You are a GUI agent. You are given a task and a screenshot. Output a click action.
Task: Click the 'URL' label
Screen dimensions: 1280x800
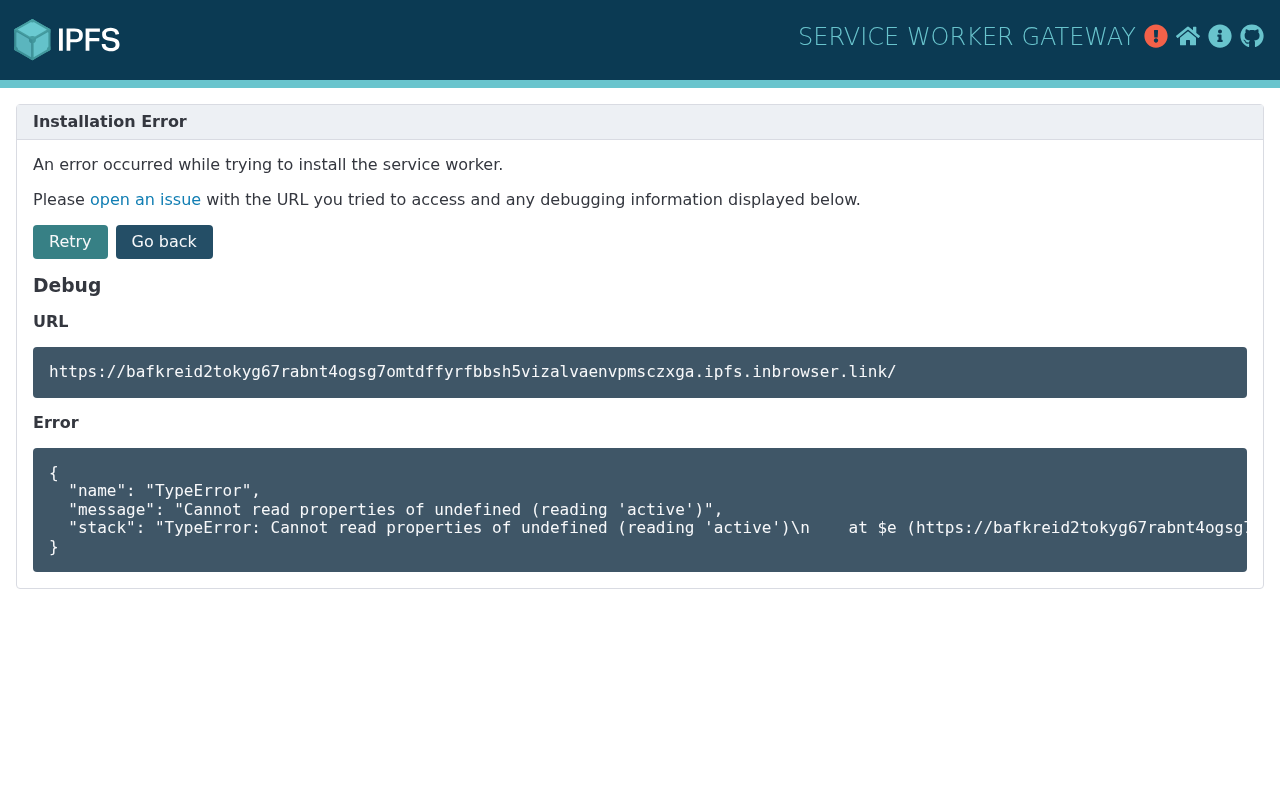tap(51, 322)
